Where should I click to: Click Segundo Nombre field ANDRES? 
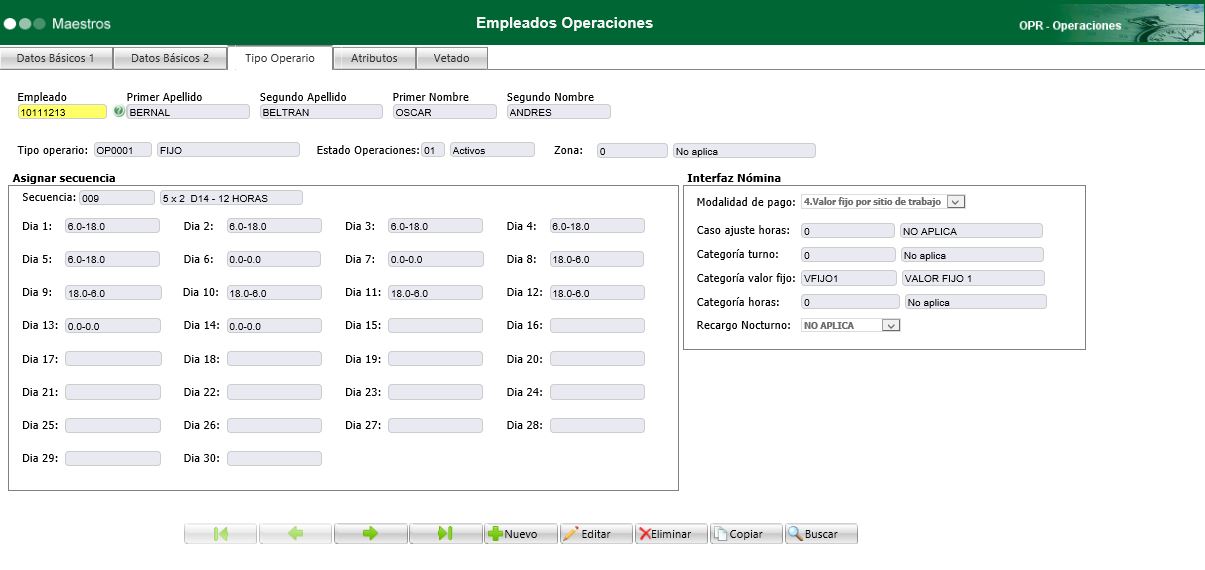pos(559,112)
